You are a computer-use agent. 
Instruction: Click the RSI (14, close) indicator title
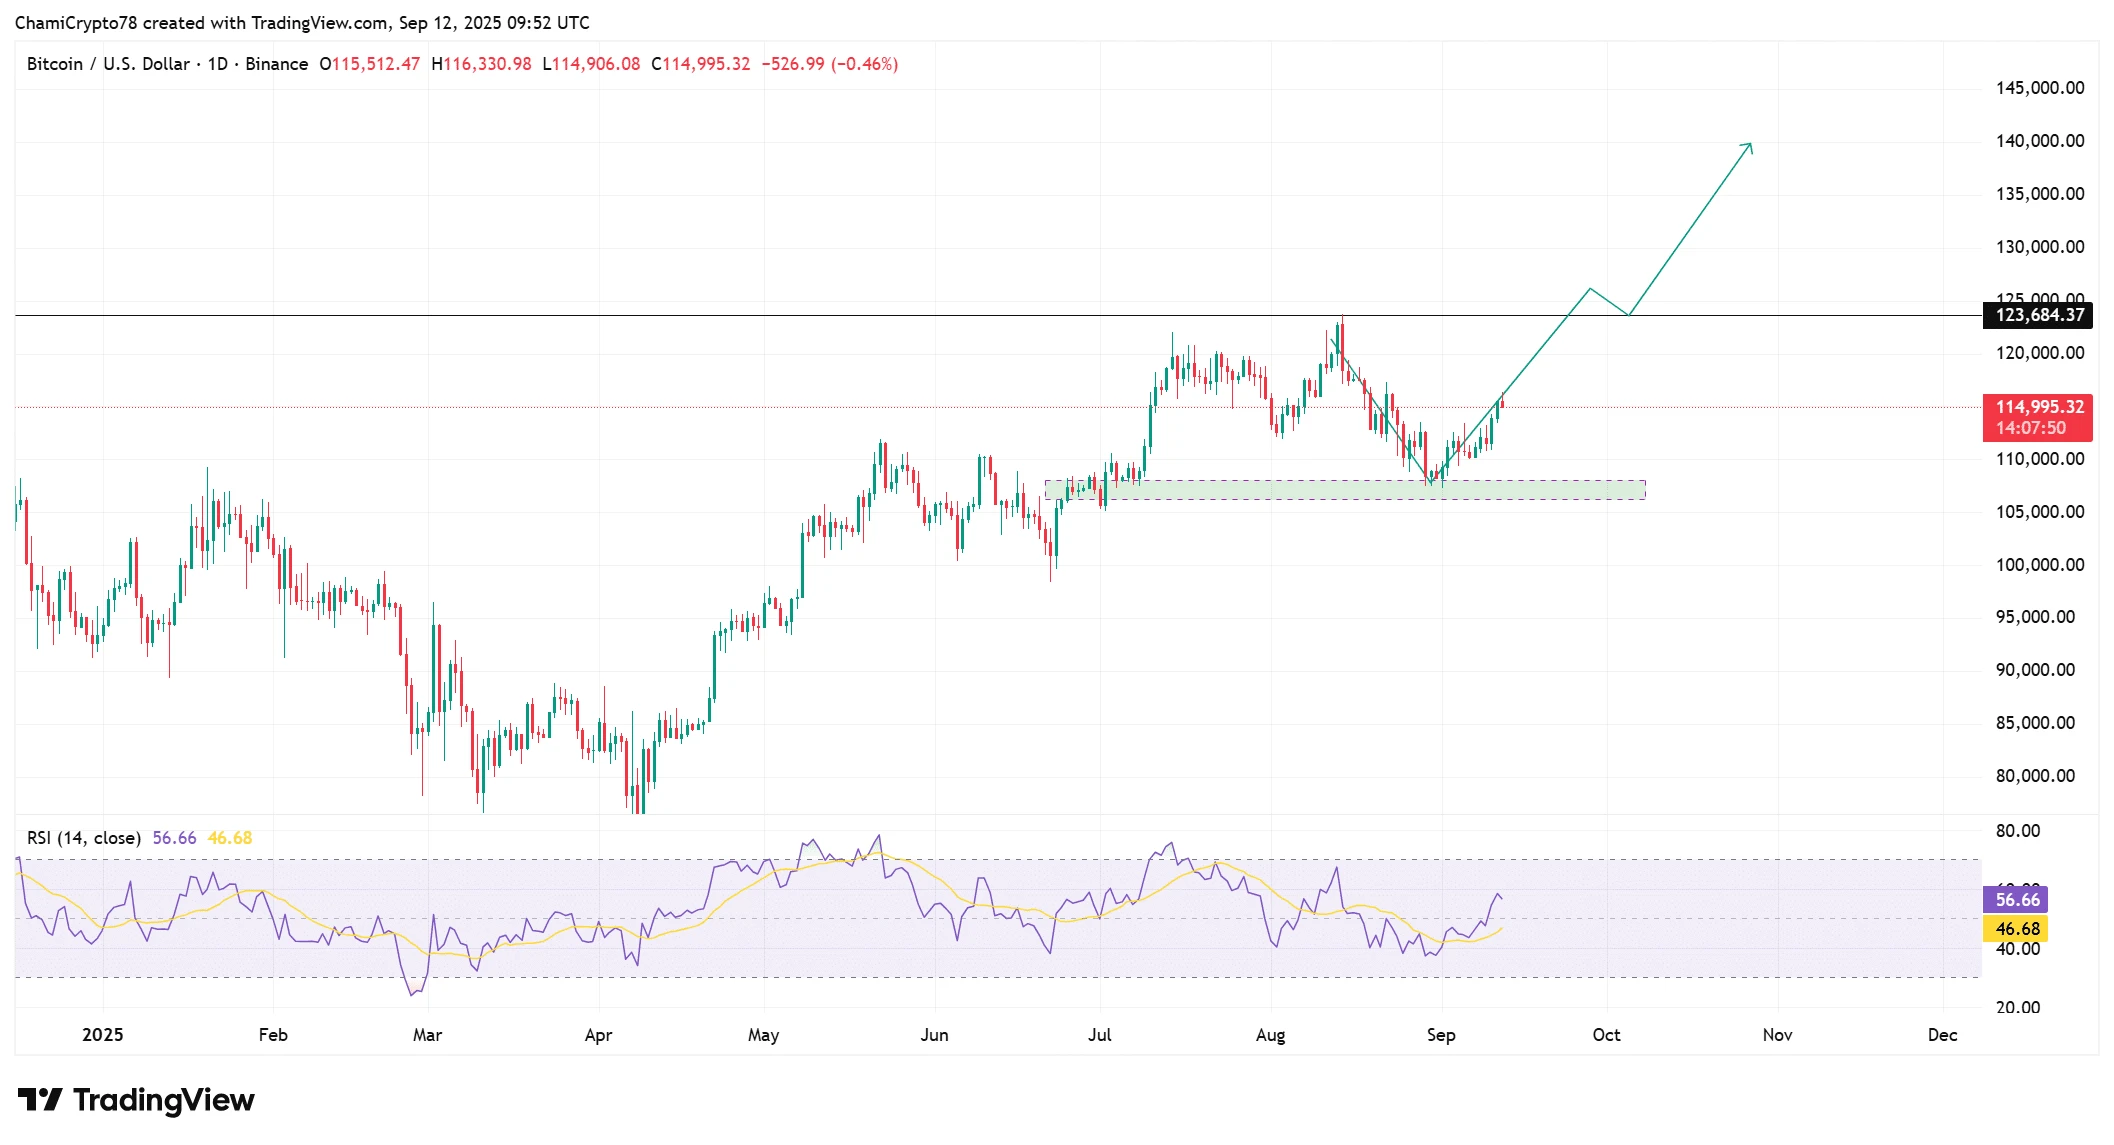pos(83,838)
